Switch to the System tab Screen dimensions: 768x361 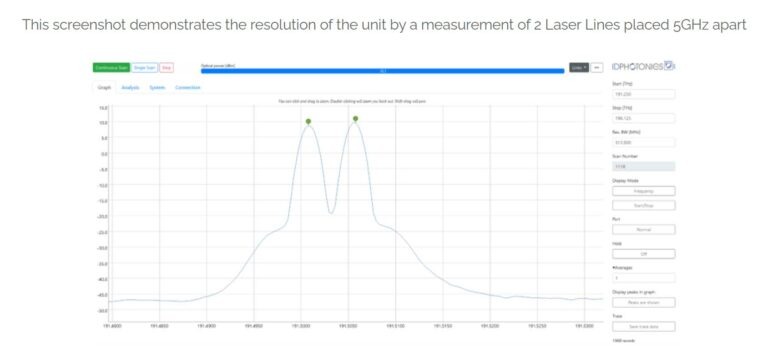157,88
